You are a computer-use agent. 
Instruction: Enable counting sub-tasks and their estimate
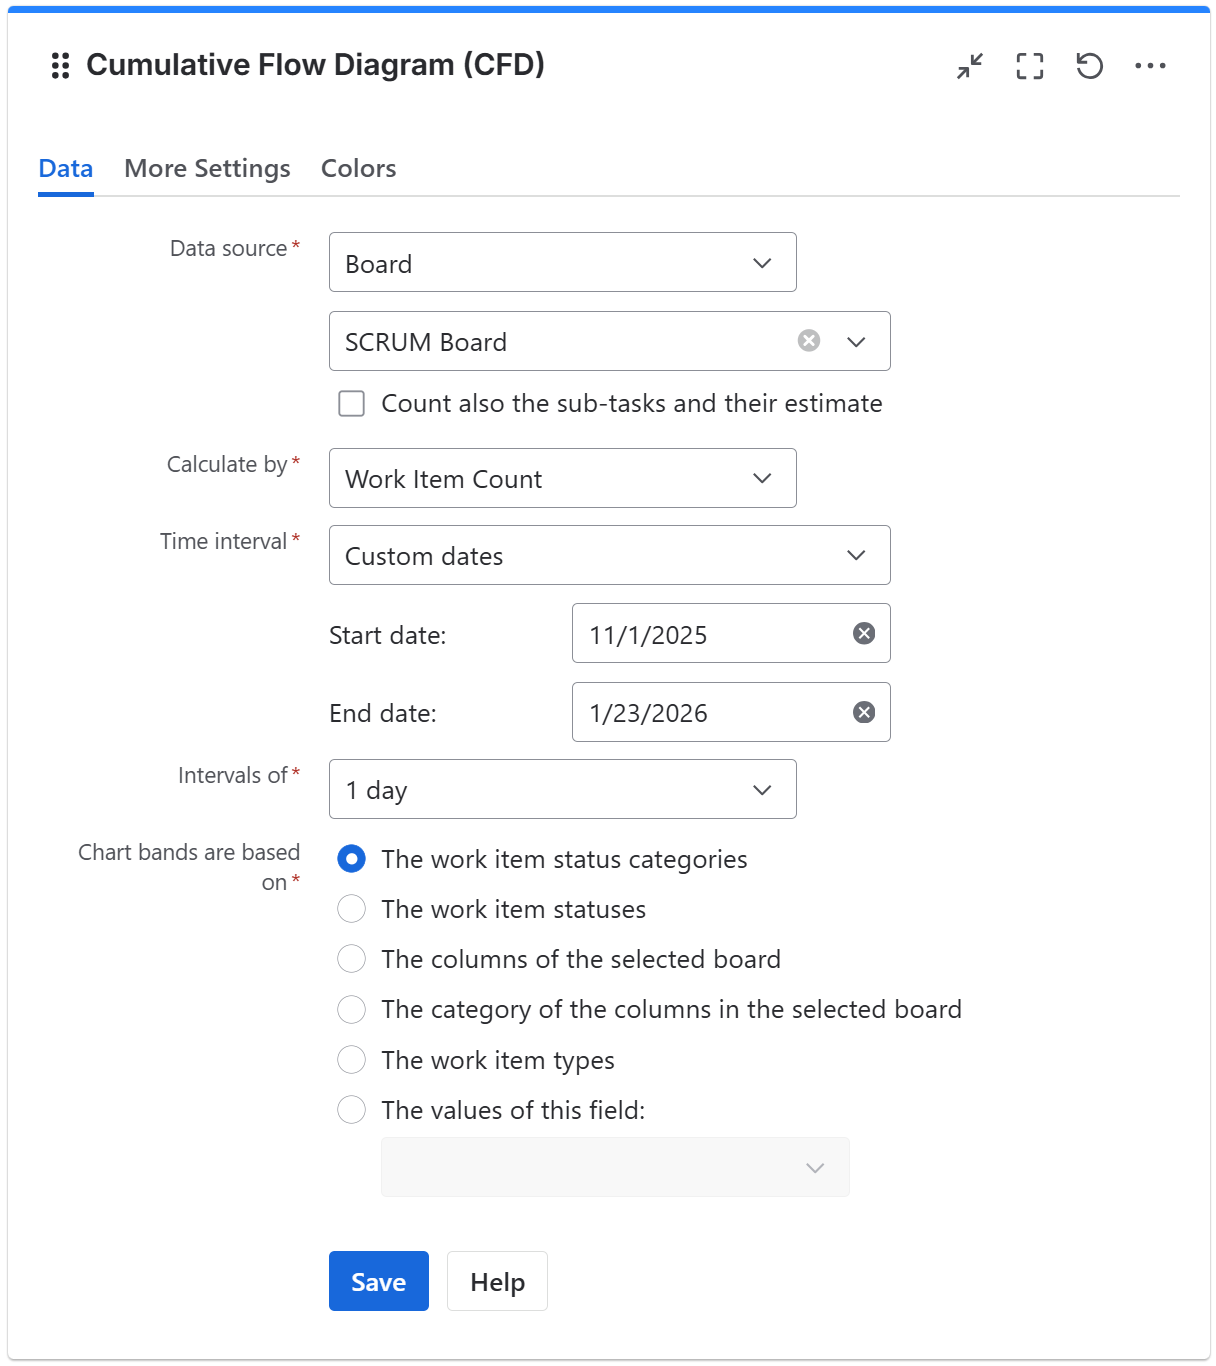click(x=351, y=403)
